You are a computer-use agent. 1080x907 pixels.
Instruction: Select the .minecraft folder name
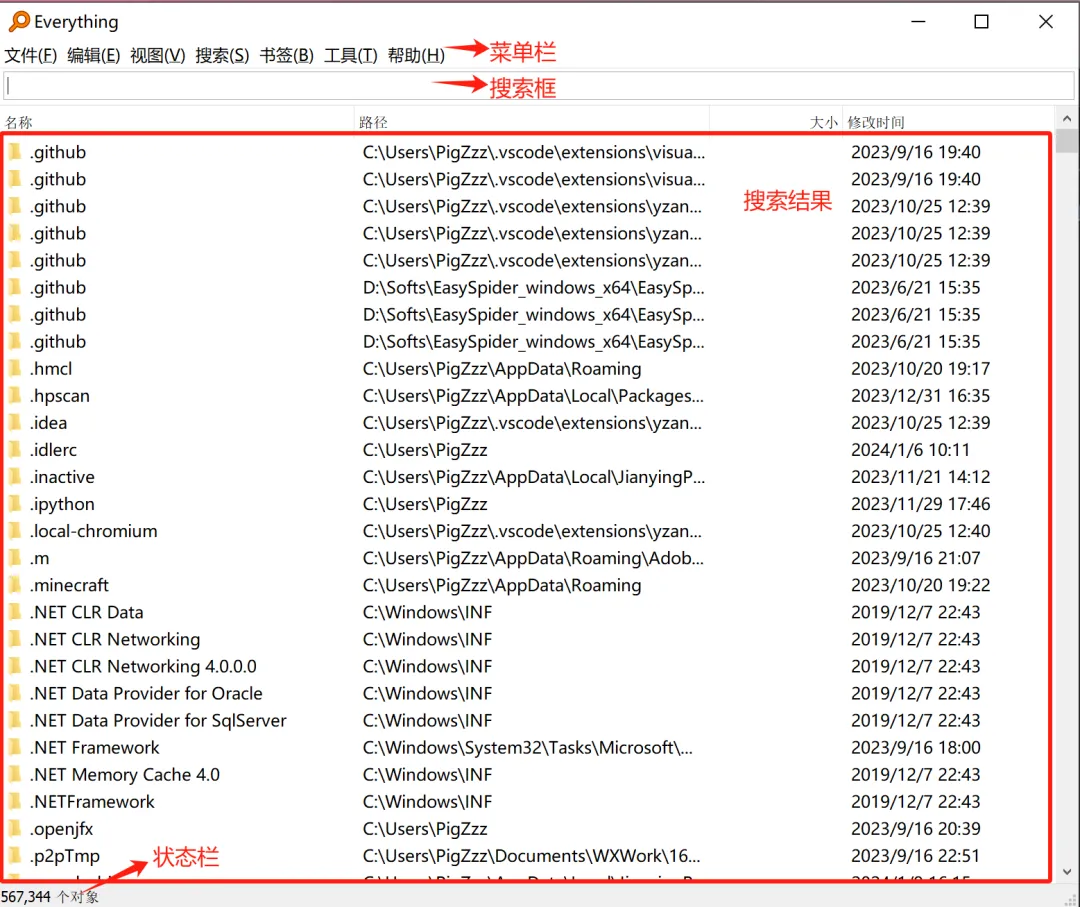coord(69,585)
